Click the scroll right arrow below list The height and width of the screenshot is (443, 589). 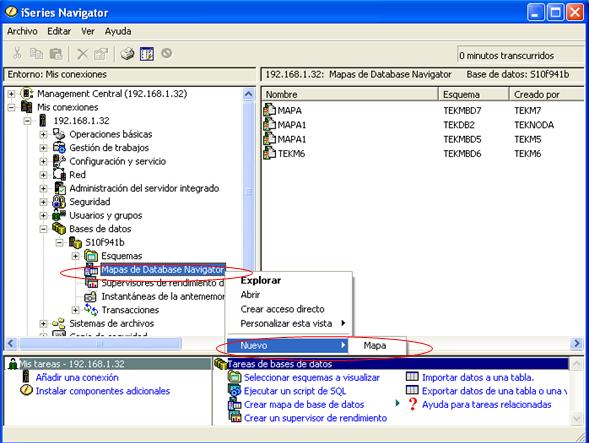(577, 343)
